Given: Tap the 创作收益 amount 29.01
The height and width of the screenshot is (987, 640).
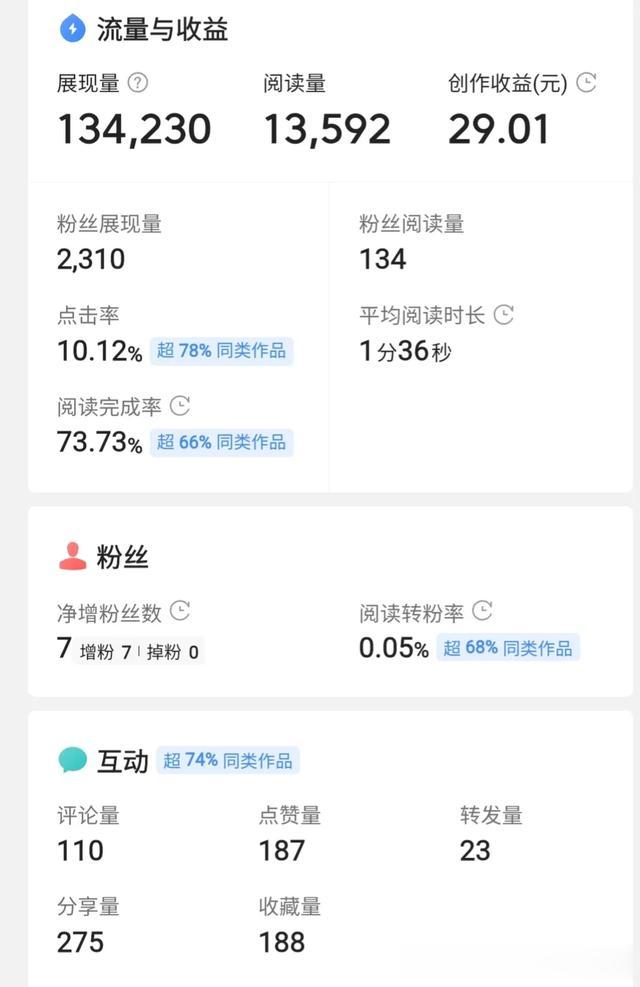Looking at the screenshot, I should 499,130.
